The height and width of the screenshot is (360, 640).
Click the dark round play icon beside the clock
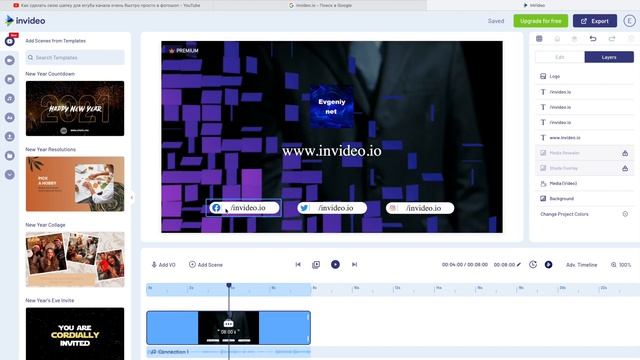coord(549,265)
